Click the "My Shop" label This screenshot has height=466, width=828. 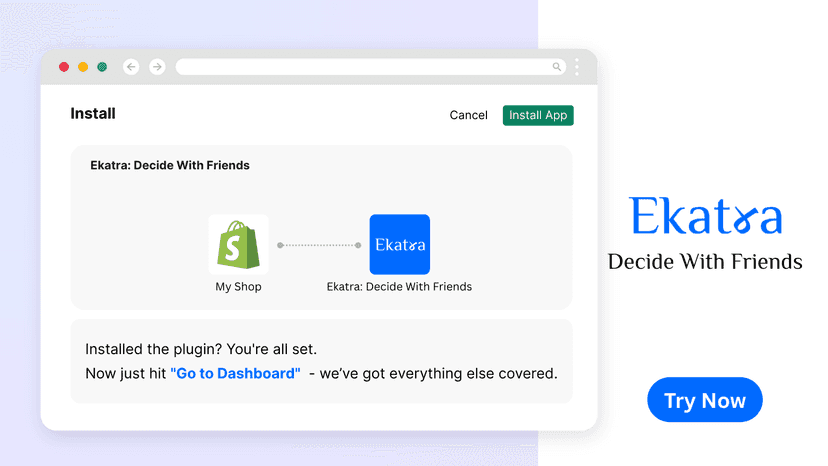[x=238, y=287]
